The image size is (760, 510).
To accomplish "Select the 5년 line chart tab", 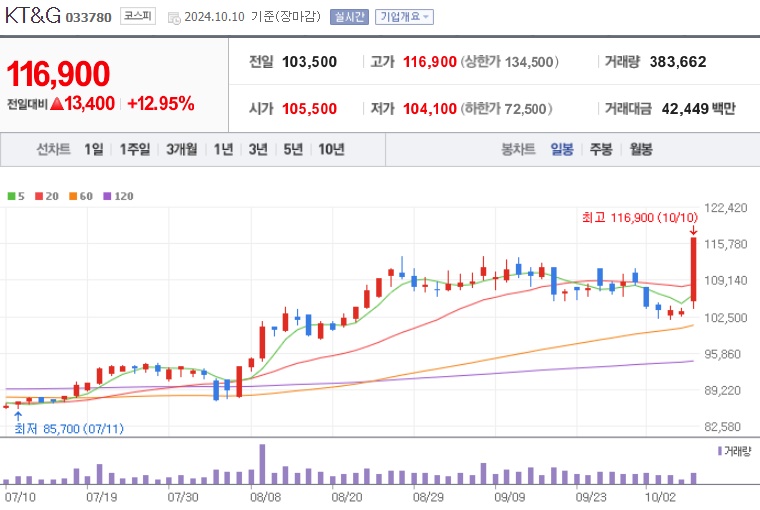I will click(293, 149).
